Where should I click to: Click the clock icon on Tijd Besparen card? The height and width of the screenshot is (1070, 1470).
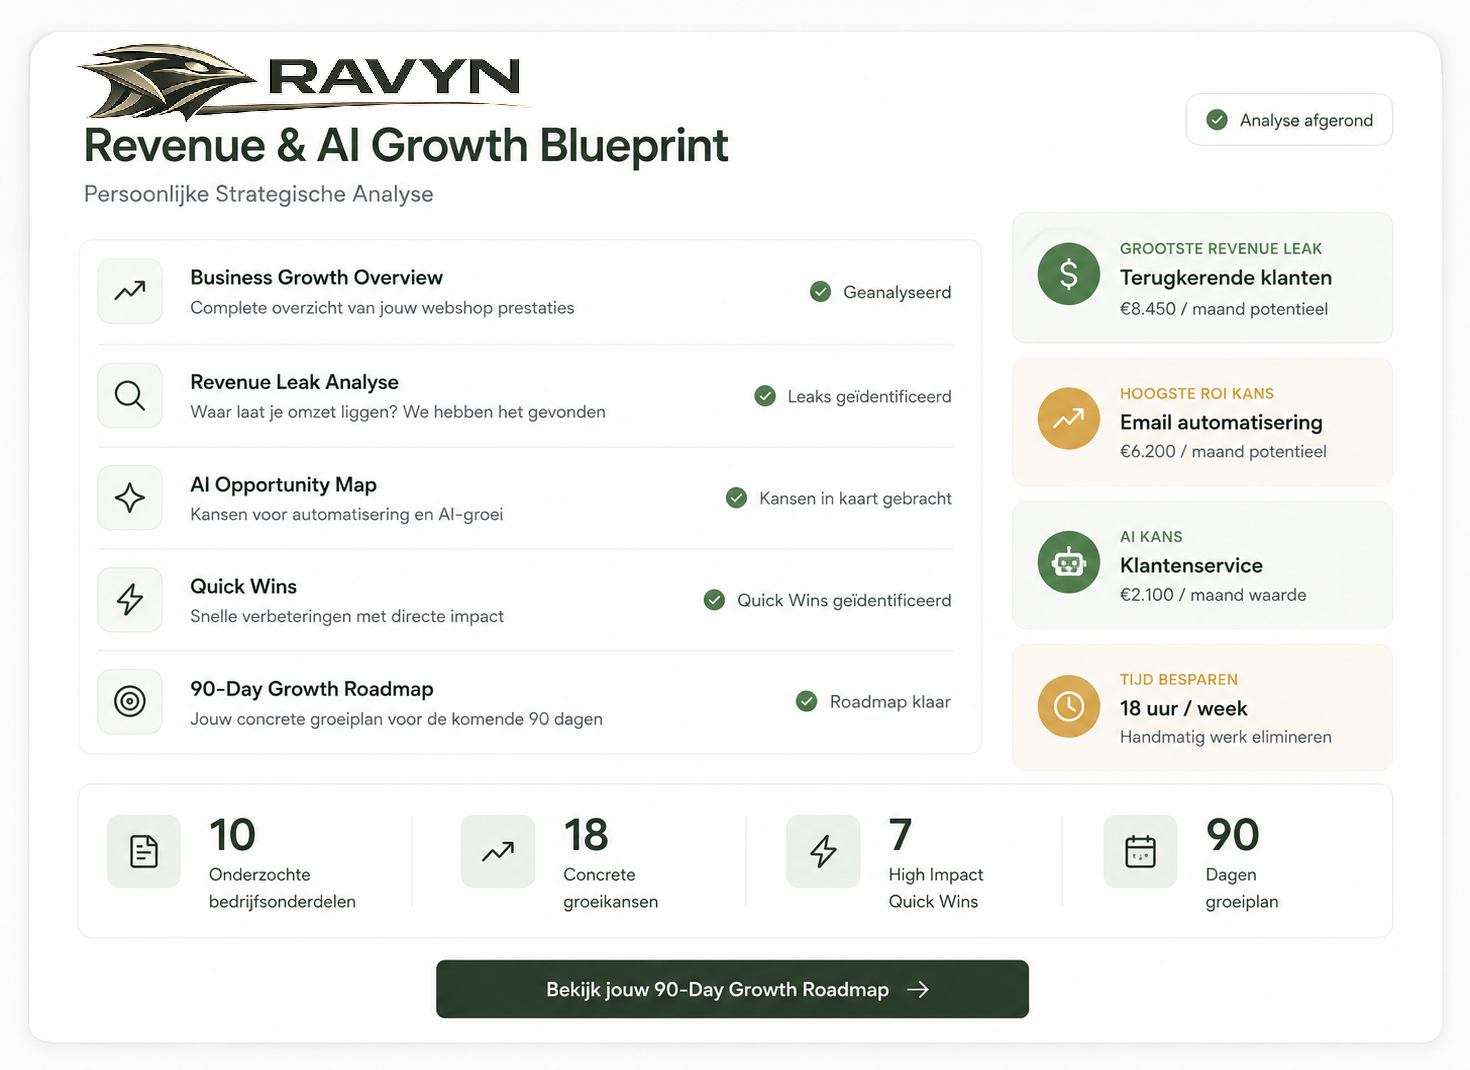(x=1069, y=706)
